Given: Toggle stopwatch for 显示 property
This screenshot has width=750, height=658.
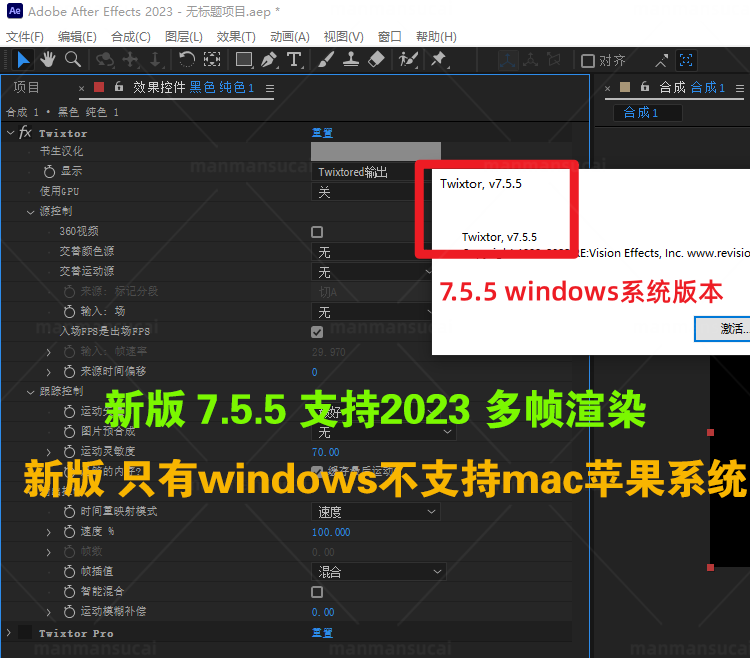Looking at the screenshot, I should [49, 171].
